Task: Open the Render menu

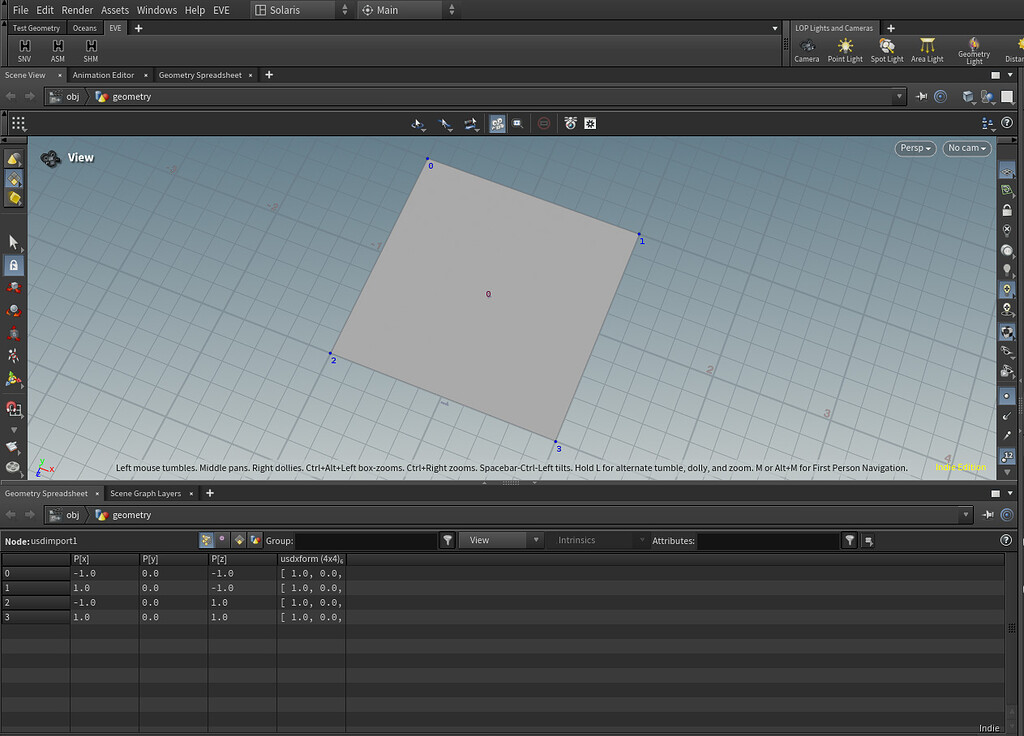Action: coord(77,10)
